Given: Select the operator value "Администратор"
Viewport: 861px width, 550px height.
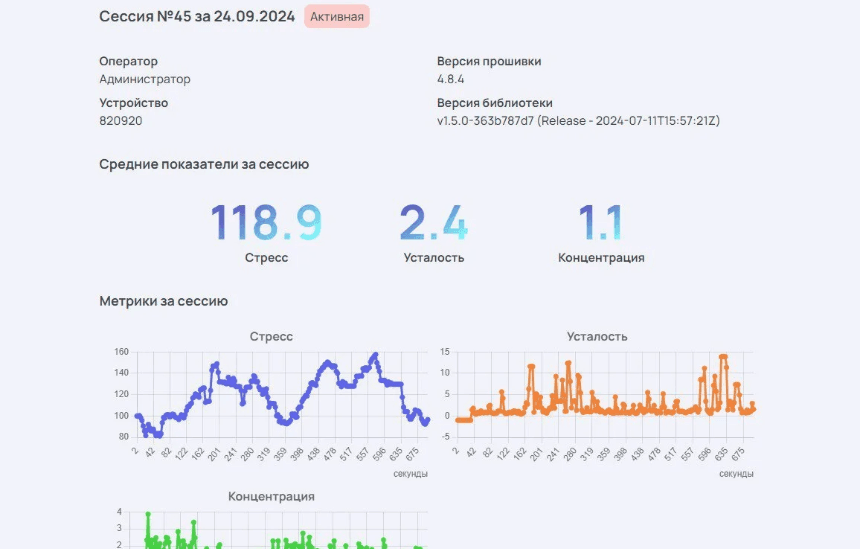Looking at the screenshot, I should [144, 79].
